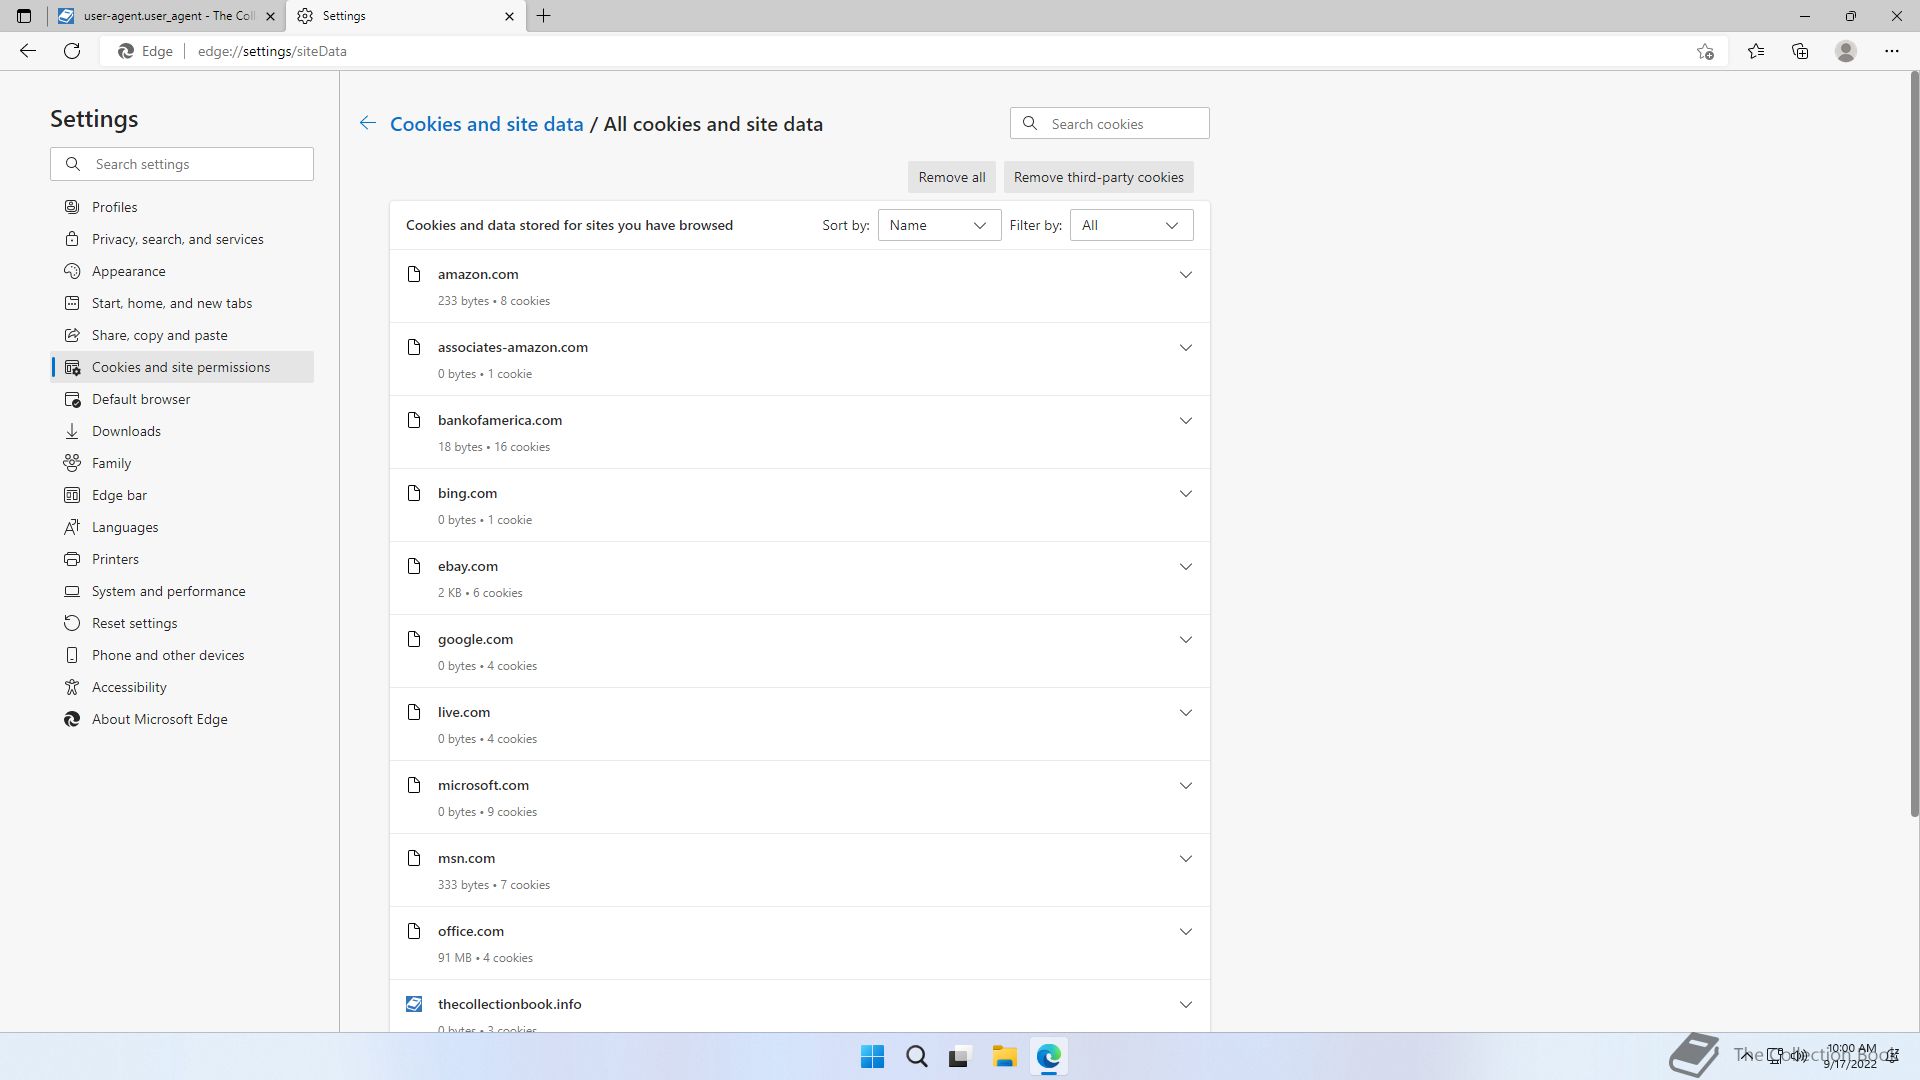Click the Edge site info icon in address bar
The image size is (1920, 1080).
point(145,51)
